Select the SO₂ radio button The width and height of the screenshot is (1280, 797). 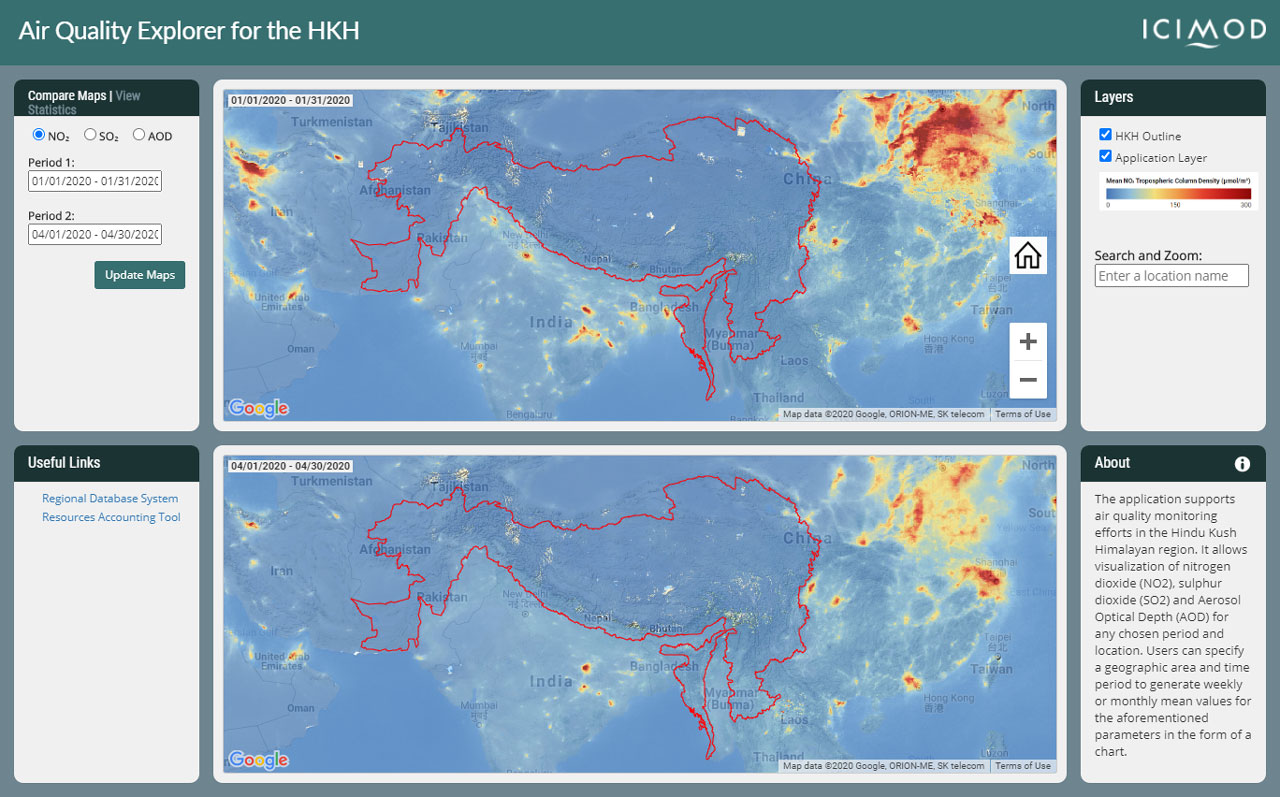tap(90, 134)
